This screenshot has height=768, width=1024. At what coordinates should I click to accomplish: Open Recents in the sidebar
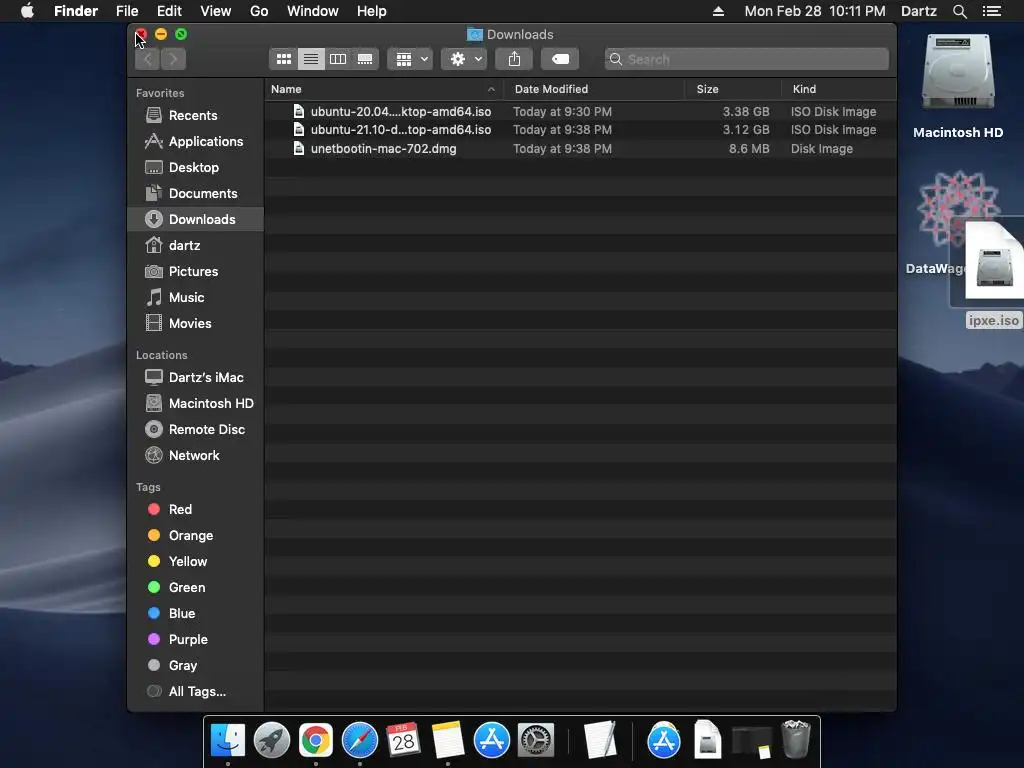pos(193,116)
